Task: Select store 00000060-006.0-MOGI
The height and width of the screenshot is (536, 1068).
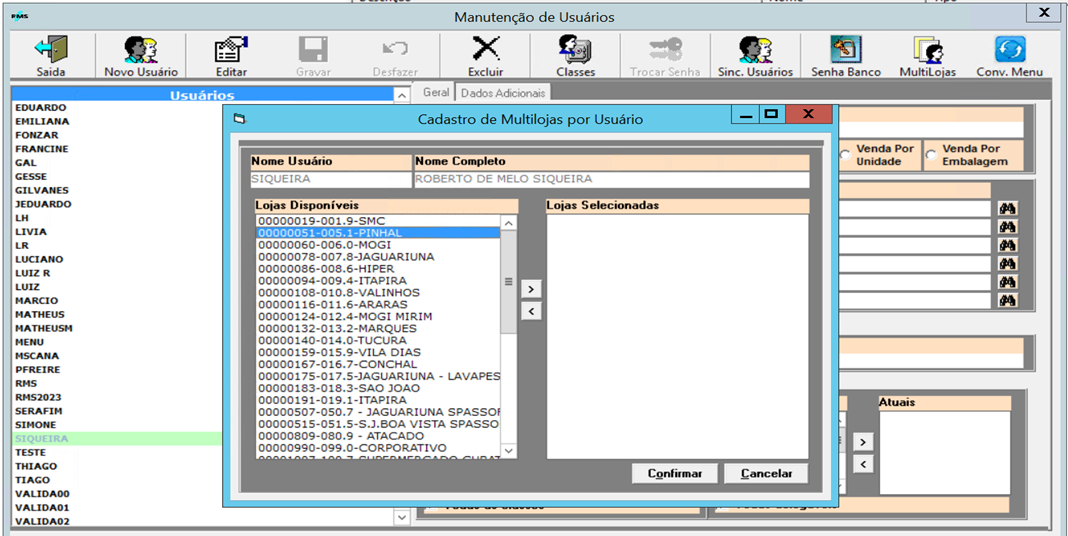Action: point(378,245)
